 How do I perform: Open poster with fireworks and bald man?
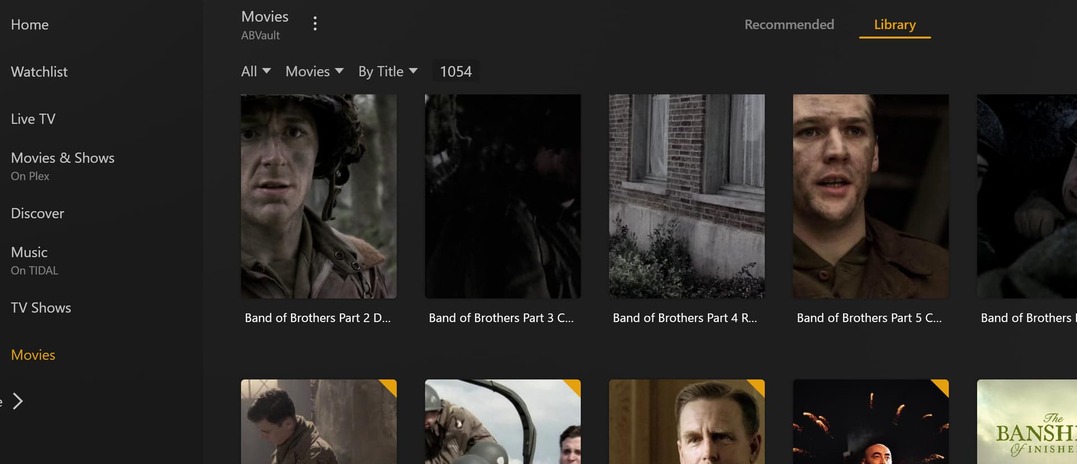click(871, 421)
